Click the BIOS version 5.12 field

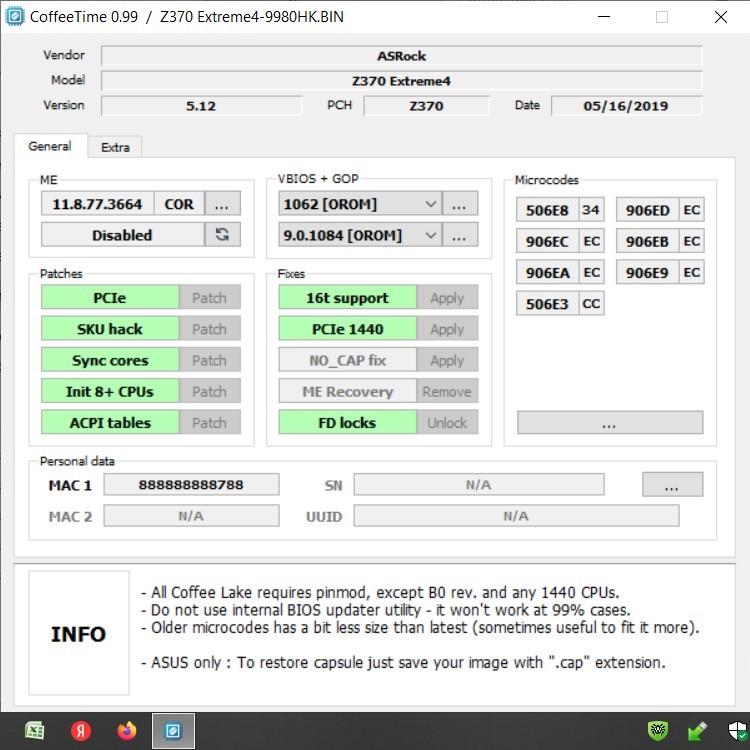pyautogui.click(x=201, y=105)
